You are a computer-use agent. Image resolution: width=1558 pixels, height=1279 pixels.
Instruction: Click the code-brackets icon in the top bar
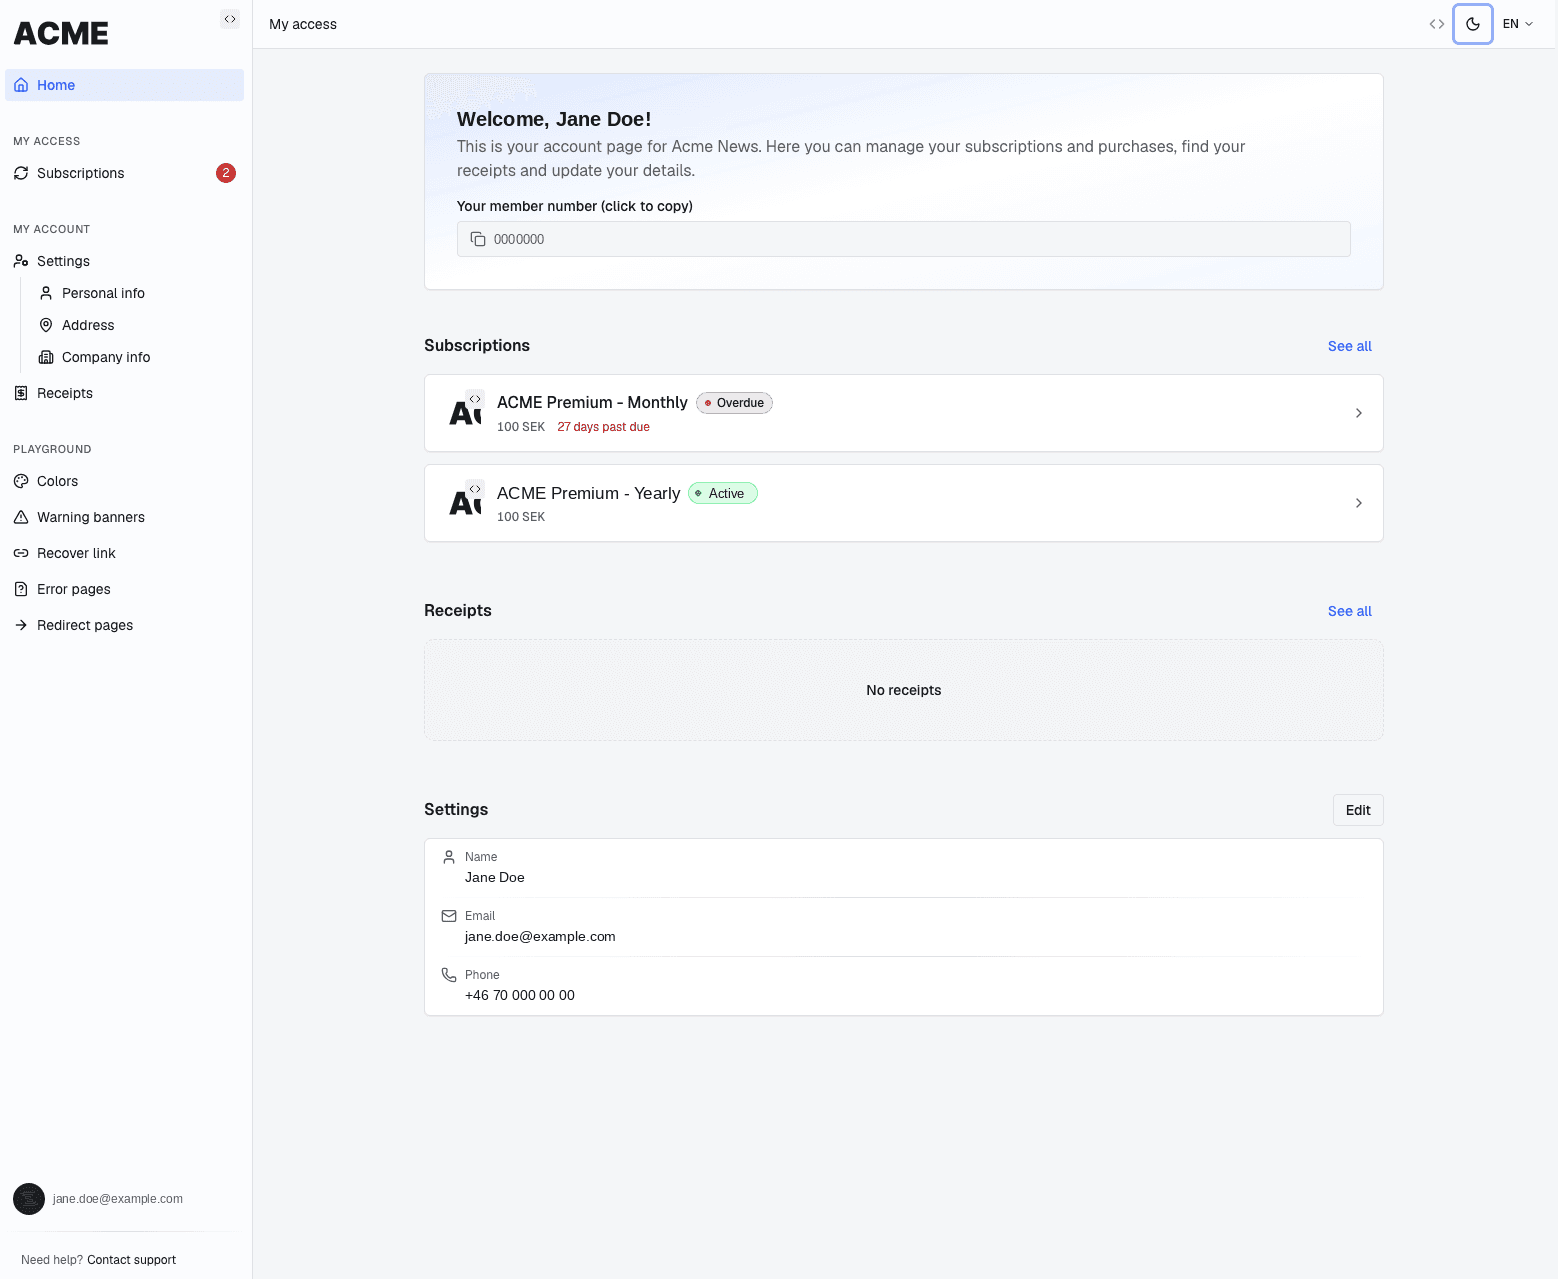pyautogui.click(x=1437, y=24)
